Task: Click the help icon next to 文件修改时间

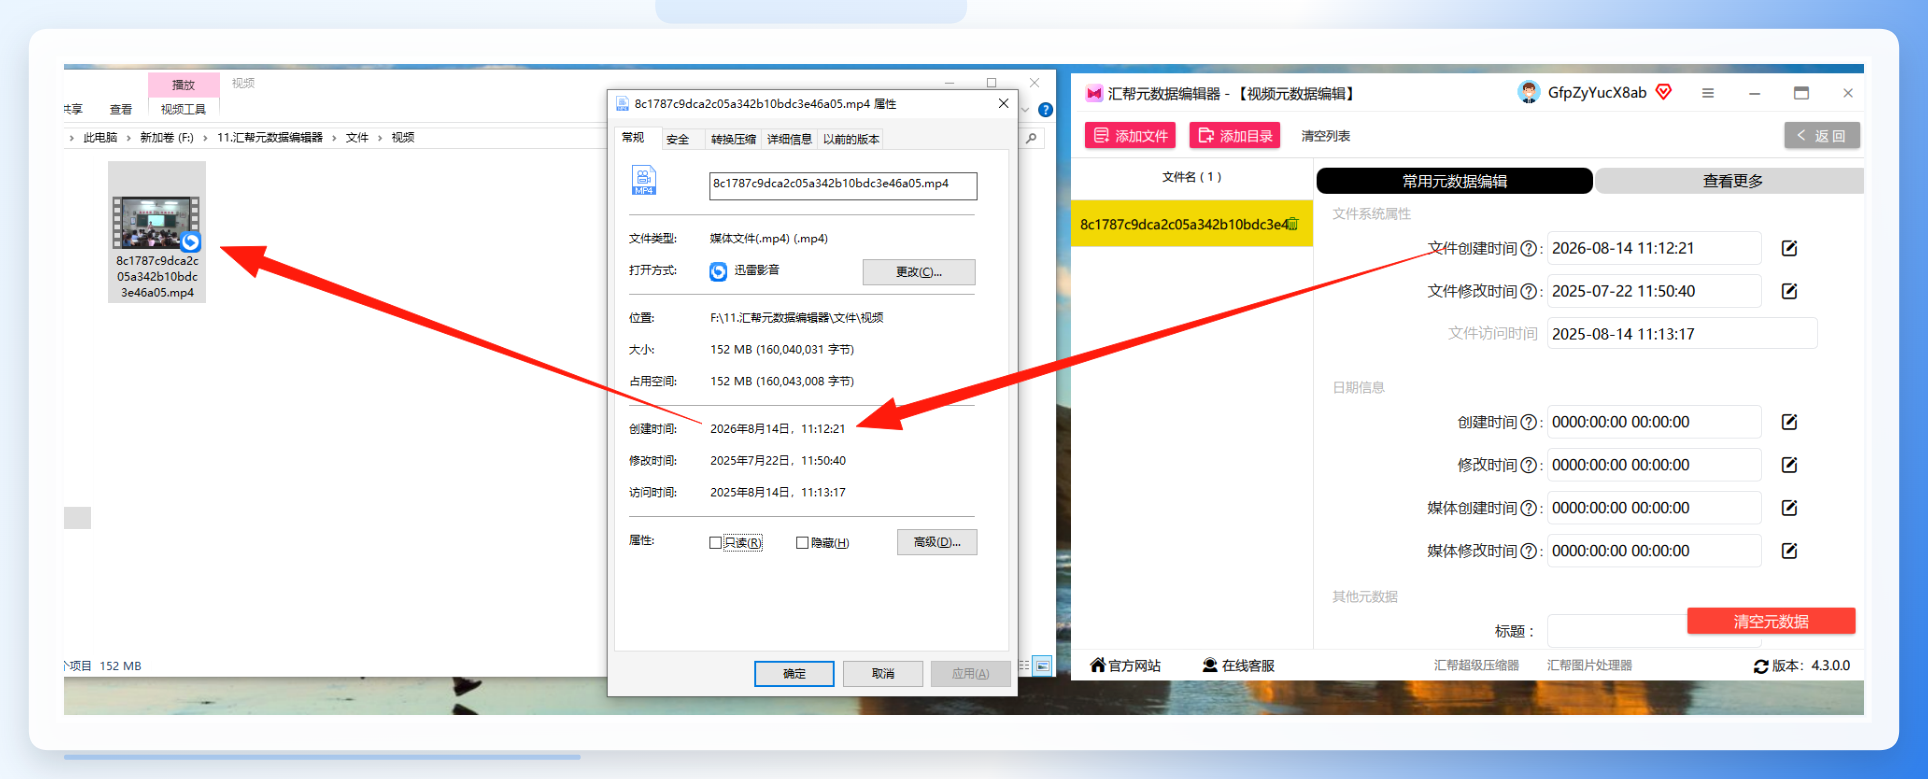Action: pyautogui.click(x=1528, y=292)
